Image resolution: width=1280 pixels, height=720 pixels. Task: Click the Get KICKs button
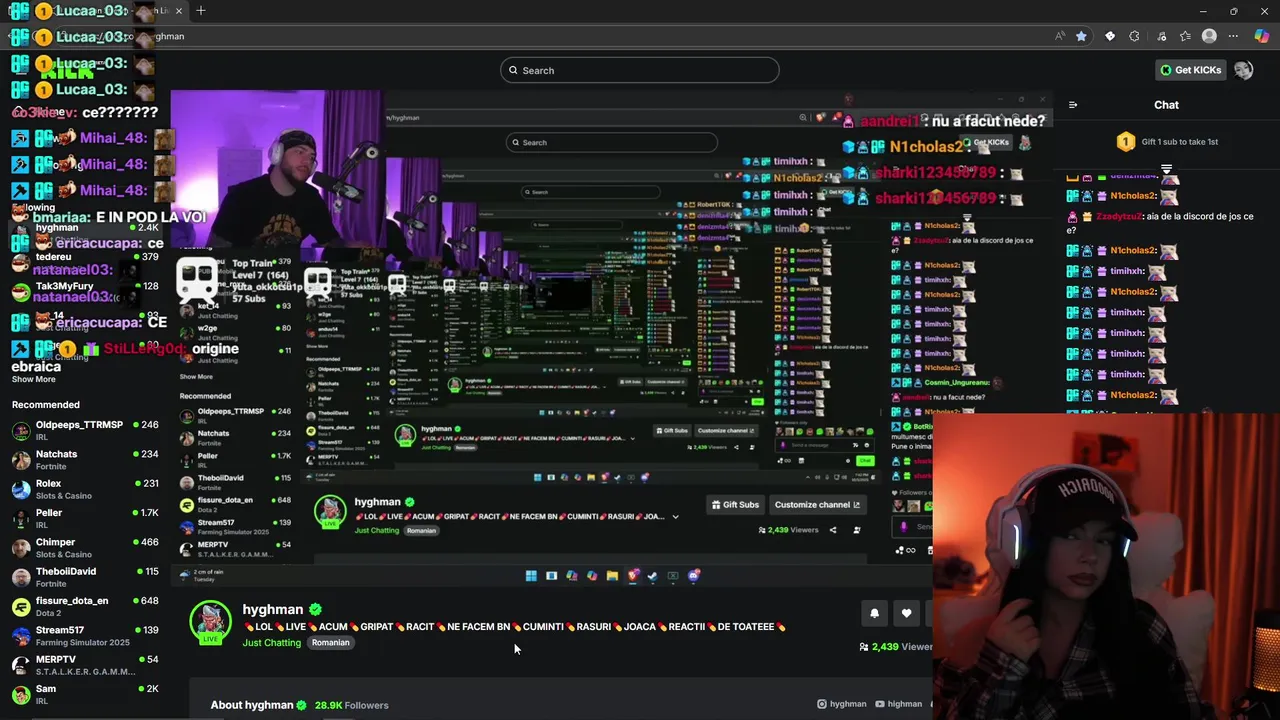click(x=1190, y=70)
